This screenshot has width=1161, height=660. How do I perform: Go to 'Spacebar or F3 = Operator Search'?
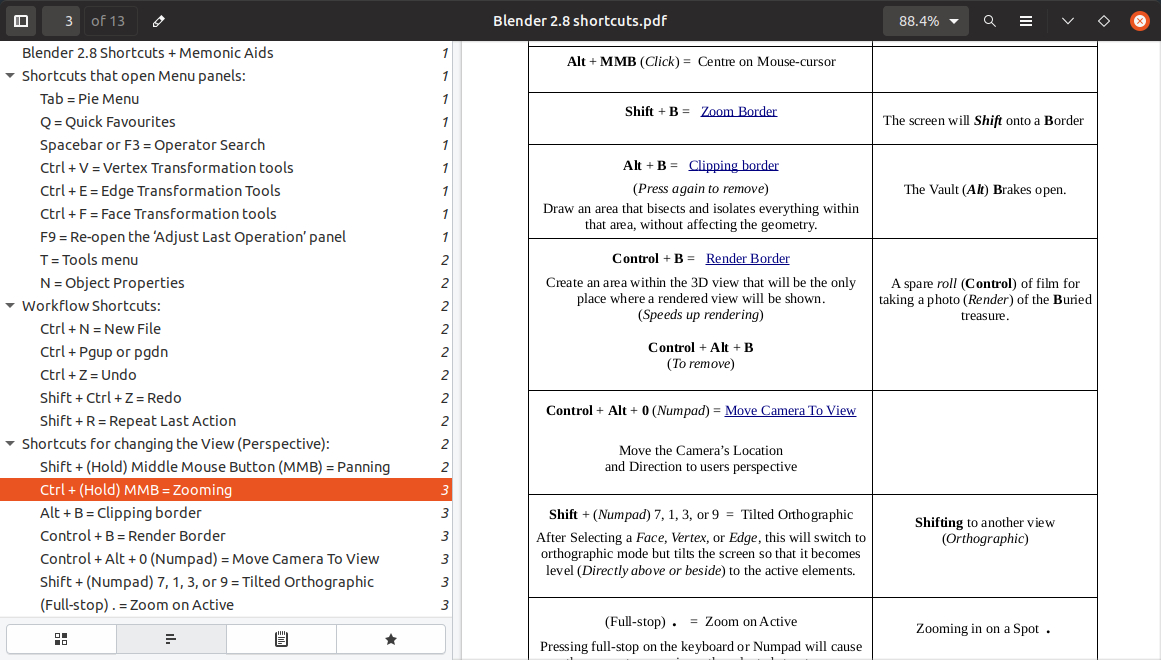tap(226, 144)
